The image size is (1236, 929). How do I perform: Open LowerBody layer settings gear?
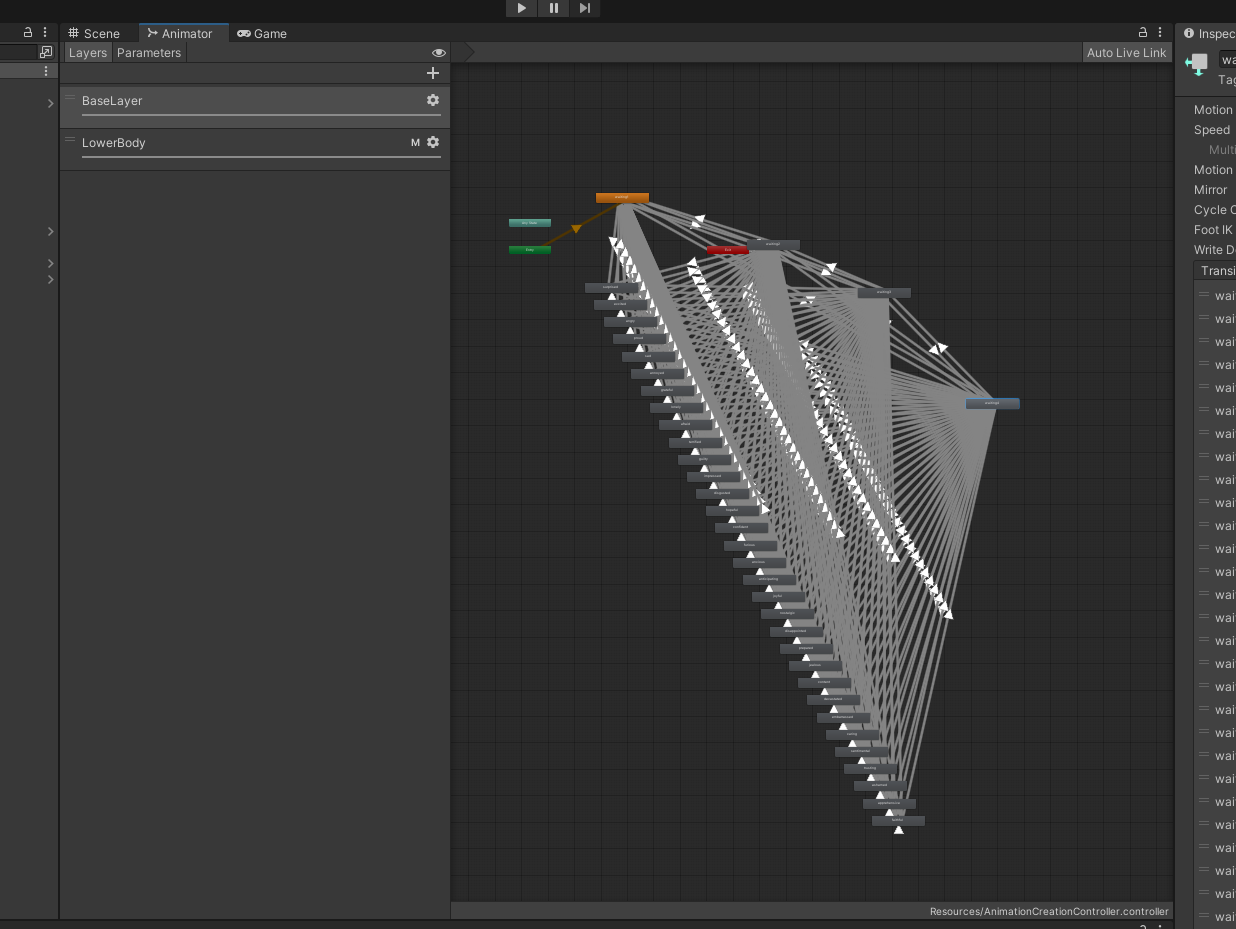(433, 142)
